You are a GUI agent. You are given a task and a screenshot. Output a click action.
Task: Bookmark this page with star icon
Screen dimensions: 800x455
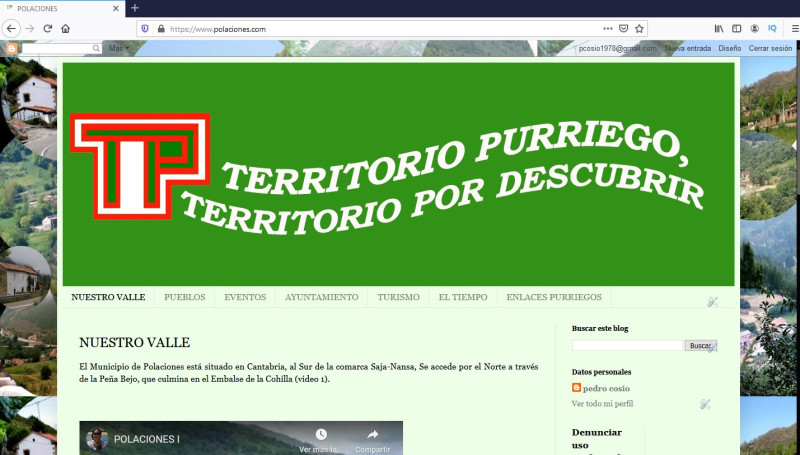[x=639, y=29]
